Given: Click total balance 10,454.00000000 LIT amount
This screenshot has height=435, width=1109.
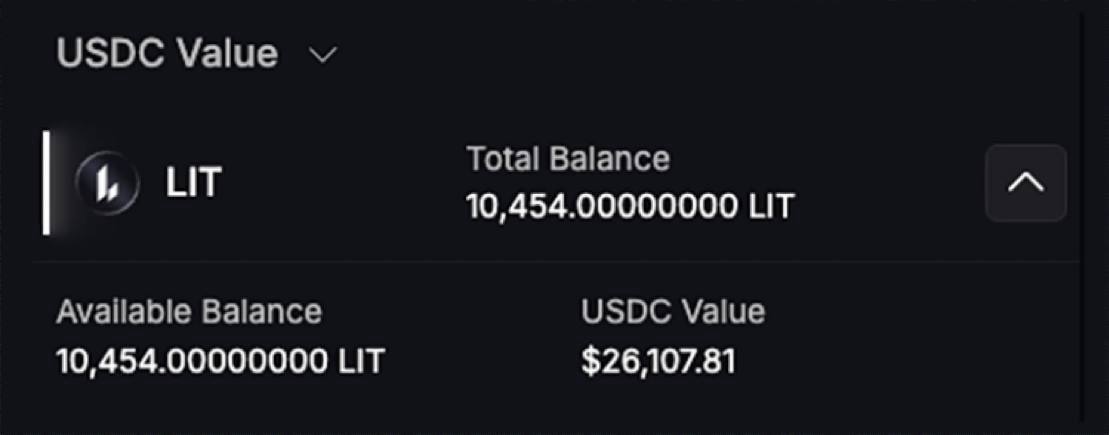Looking at the screenshot, I should click(x=630, y=207).
